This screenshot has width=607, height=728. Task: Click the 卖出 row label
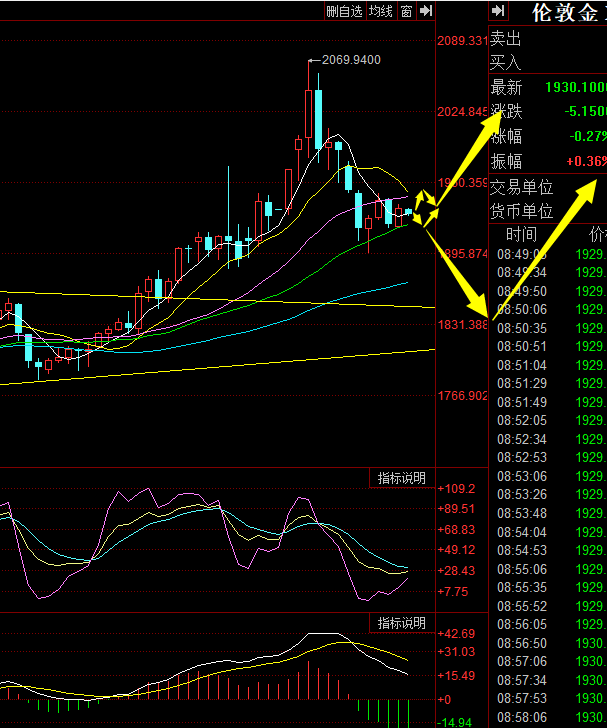[x=505, y=39]
